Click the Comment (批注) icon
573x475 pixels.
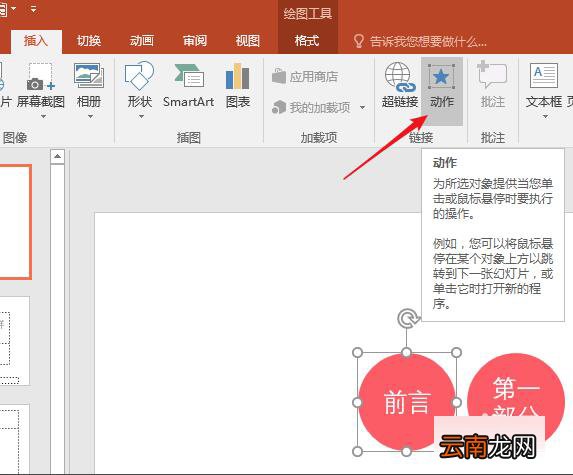(492, 75)
